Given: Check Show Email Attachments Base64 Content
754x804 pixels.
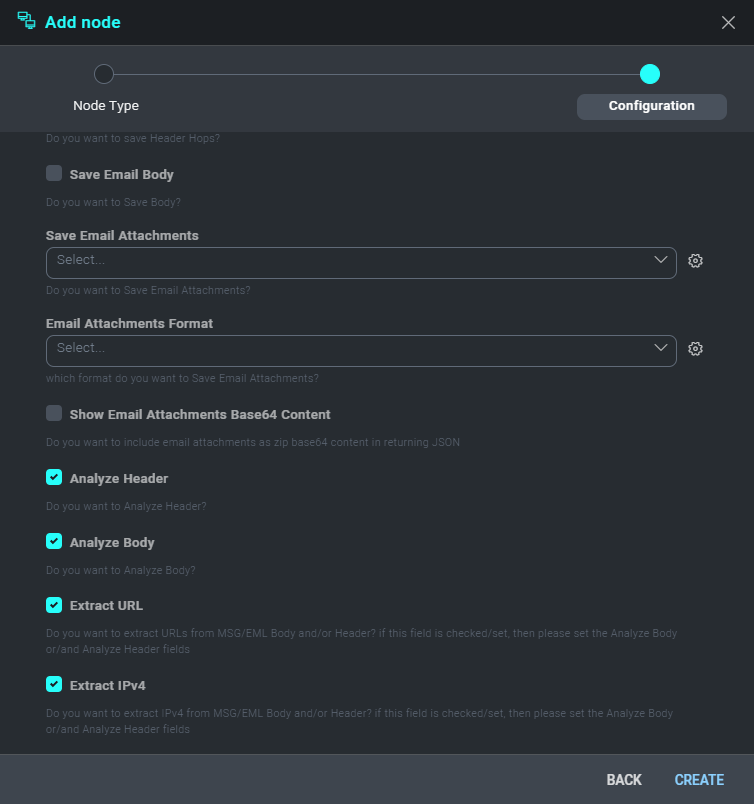Looking at the screenshot, I should click(54, 414).
